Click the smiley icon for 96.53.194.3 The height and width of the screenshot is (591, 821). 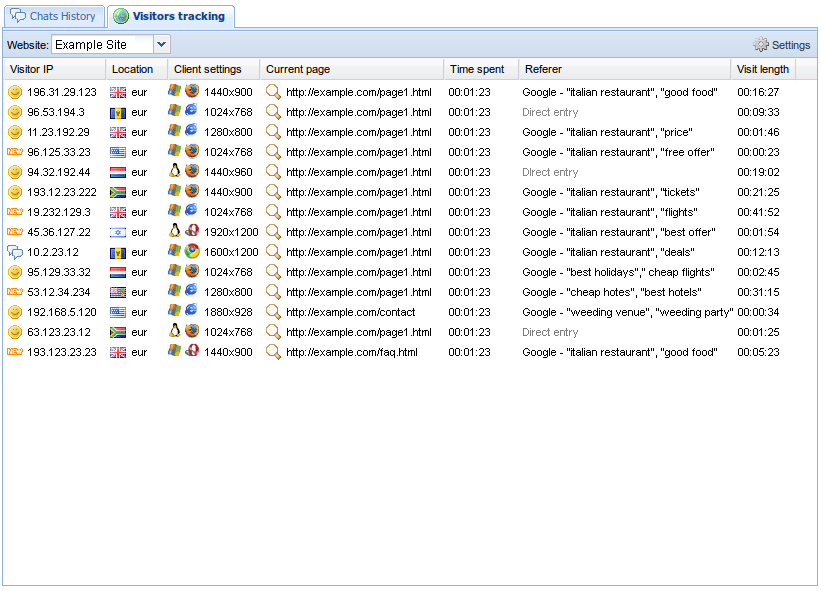click(15, 112)
